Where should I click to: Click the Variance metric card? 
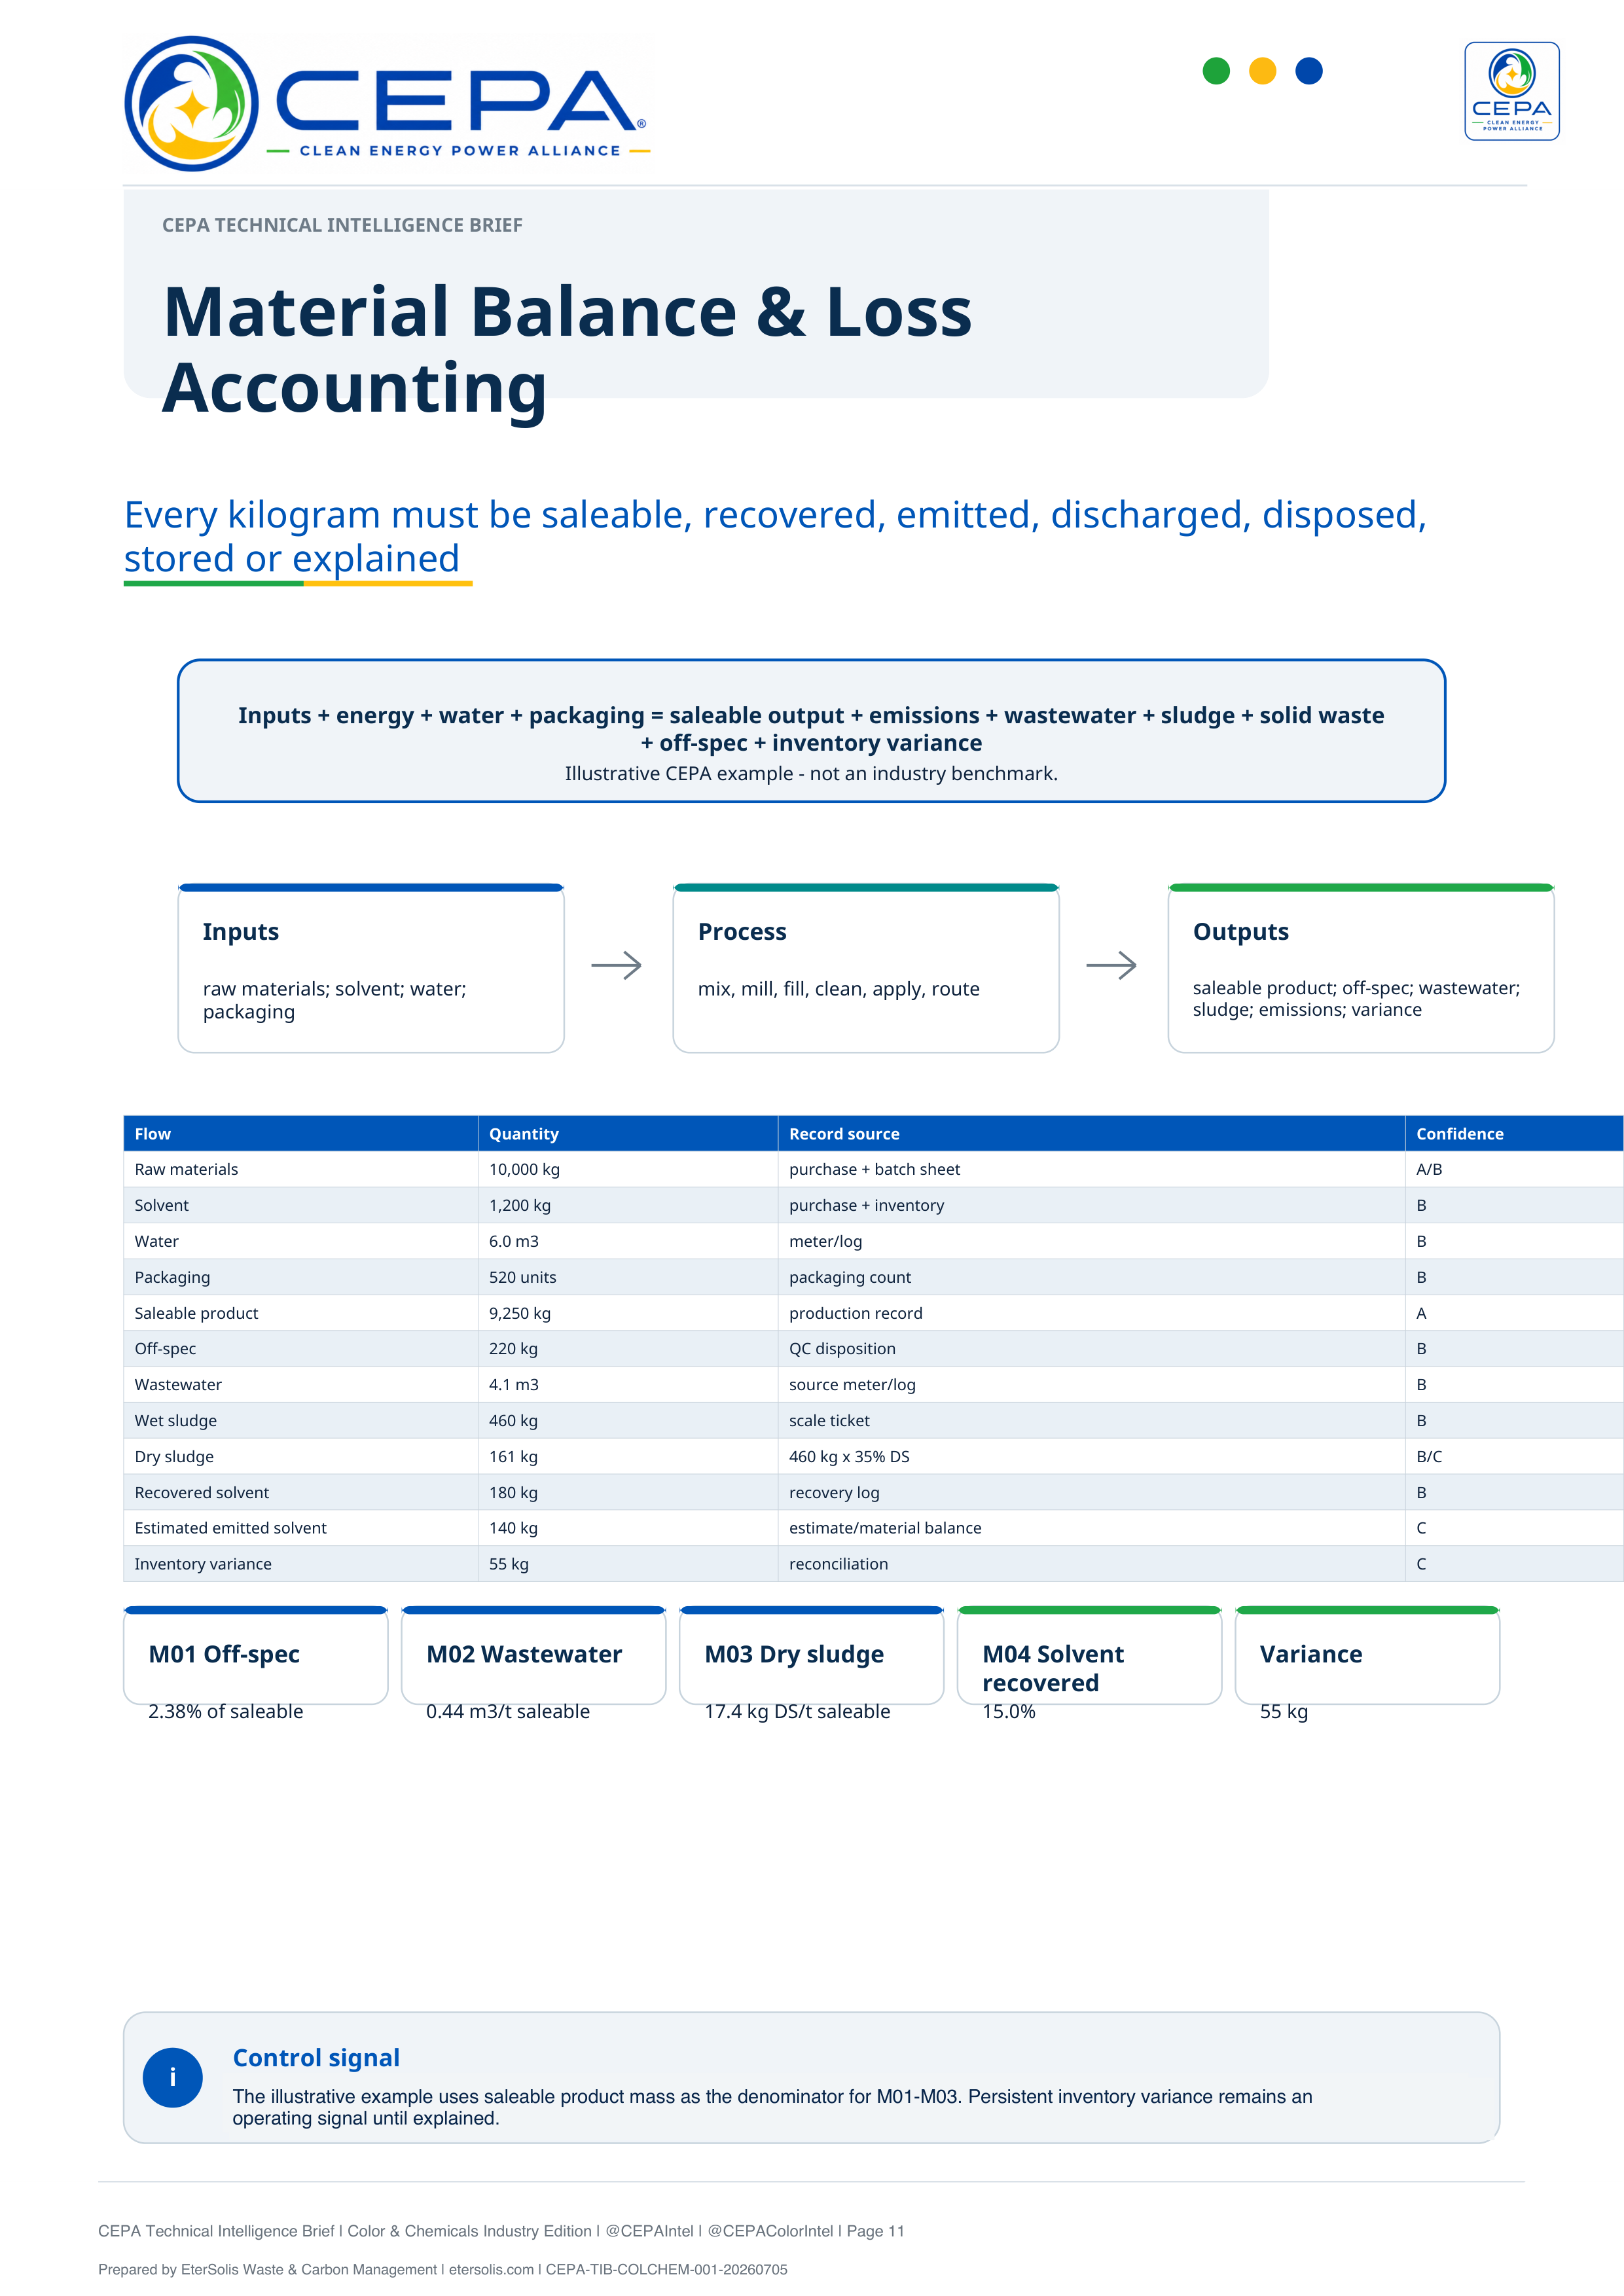pyautogui.click(x=1367, y=1656)
